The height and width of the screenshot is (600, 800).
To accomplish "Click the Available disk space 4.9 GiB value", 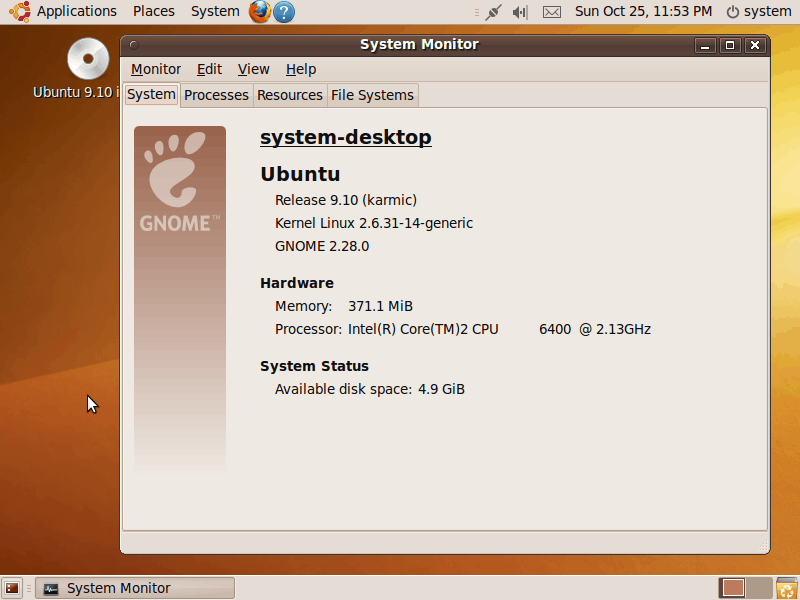I will click(x=441, y=389).
